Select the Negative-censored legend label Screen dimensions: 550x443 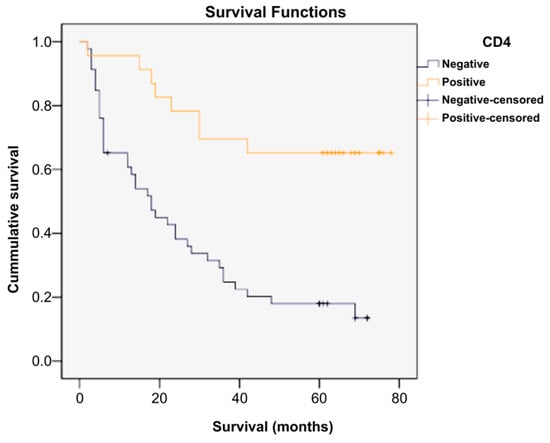click(492, 100)
